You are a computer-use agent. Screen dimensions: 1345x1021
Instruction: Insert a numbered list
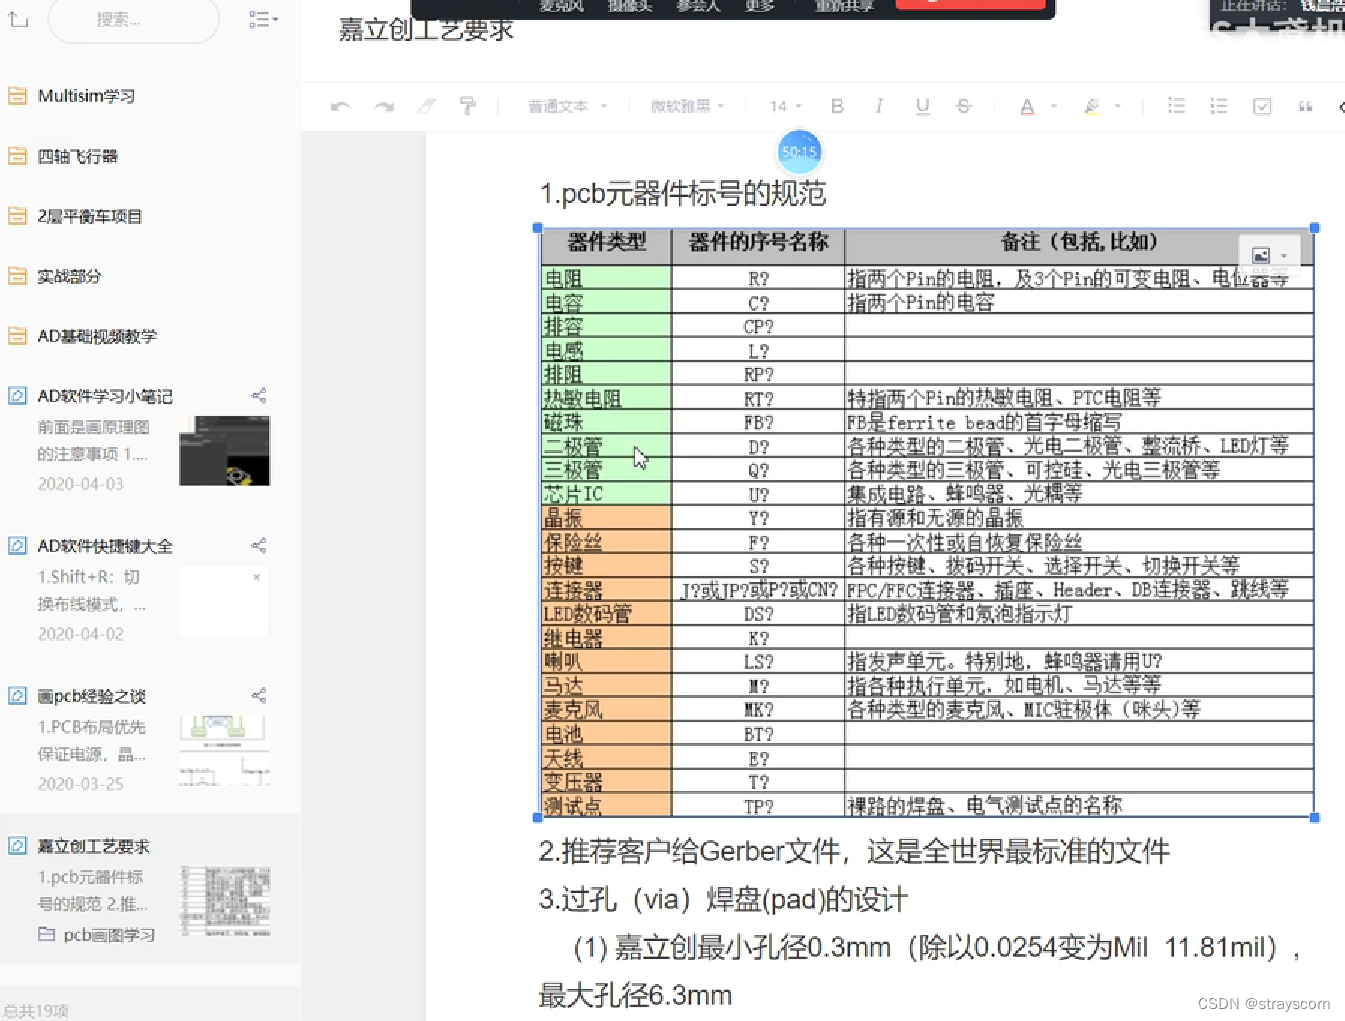1219,106
